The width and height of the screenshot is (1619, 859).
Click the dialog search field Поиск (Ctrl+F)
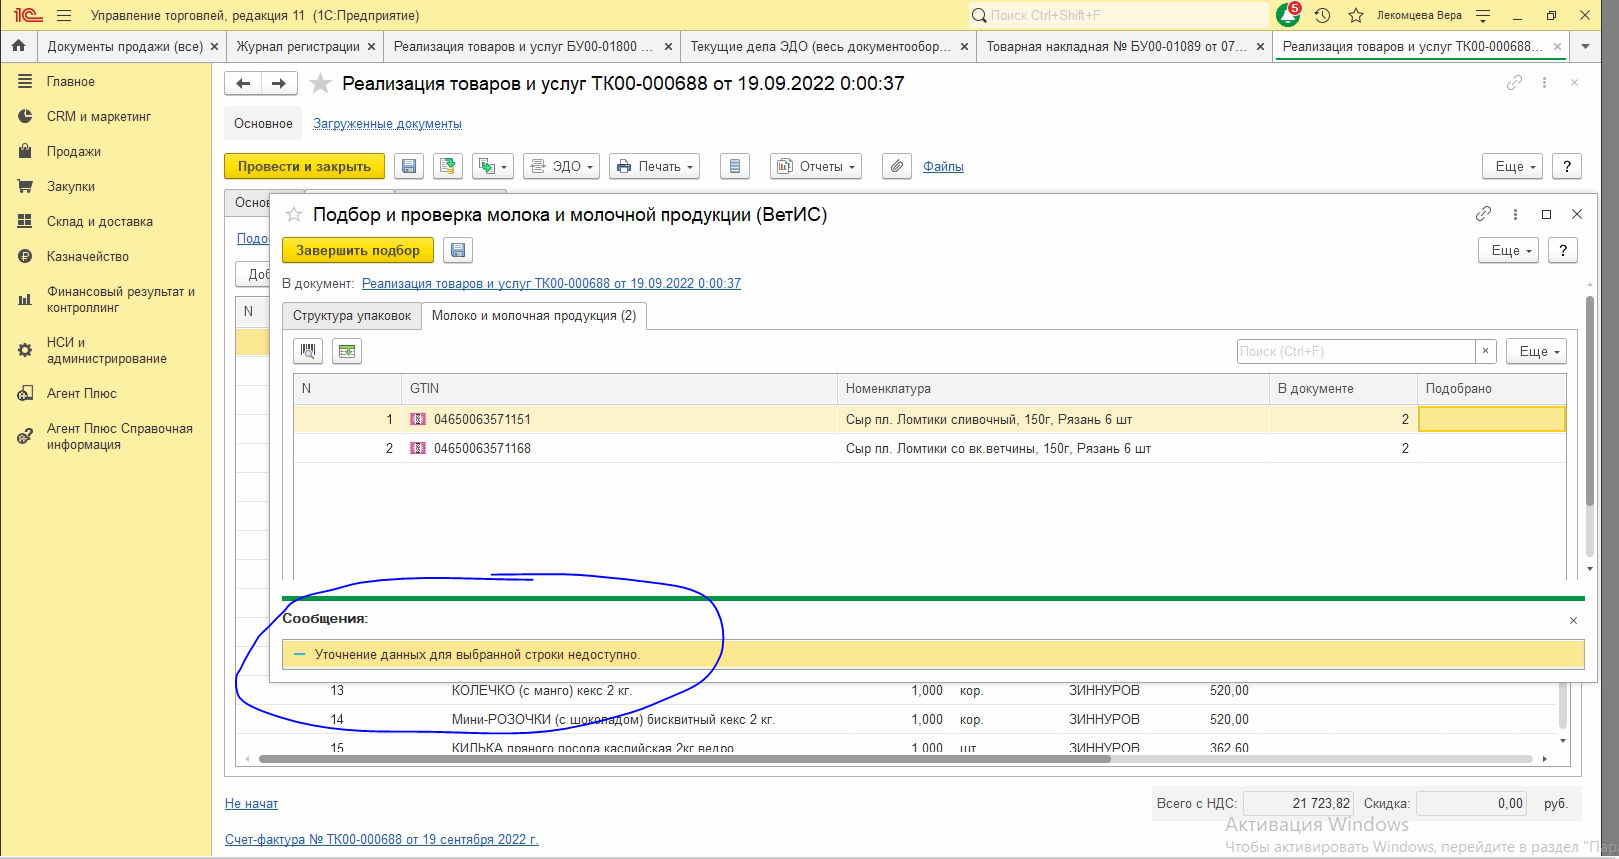pos(1355,351)
